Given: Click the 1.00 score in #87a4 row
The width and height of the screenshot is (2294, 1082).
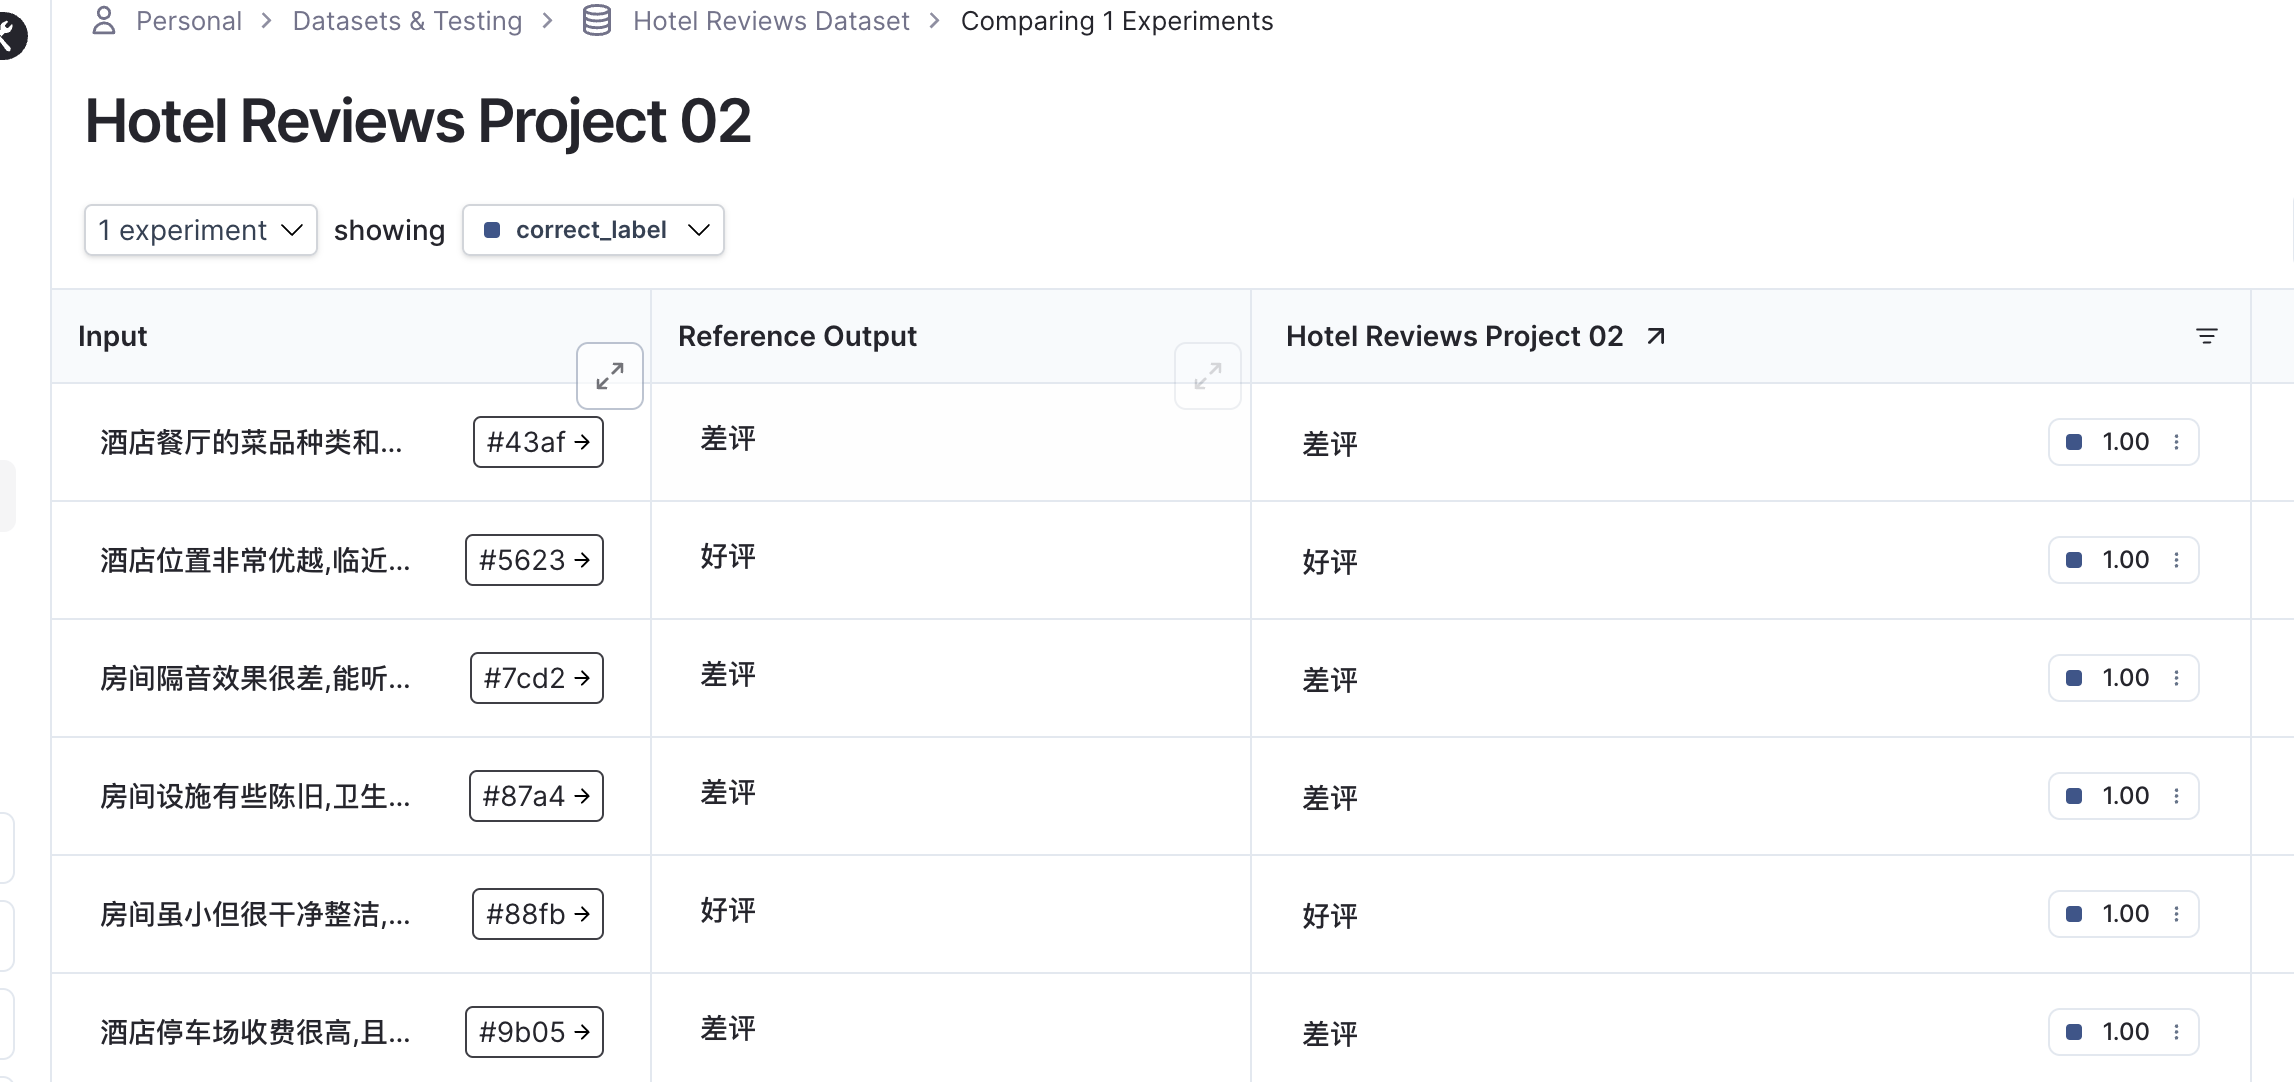Looking at the screenshot, I should [2125, 796].
